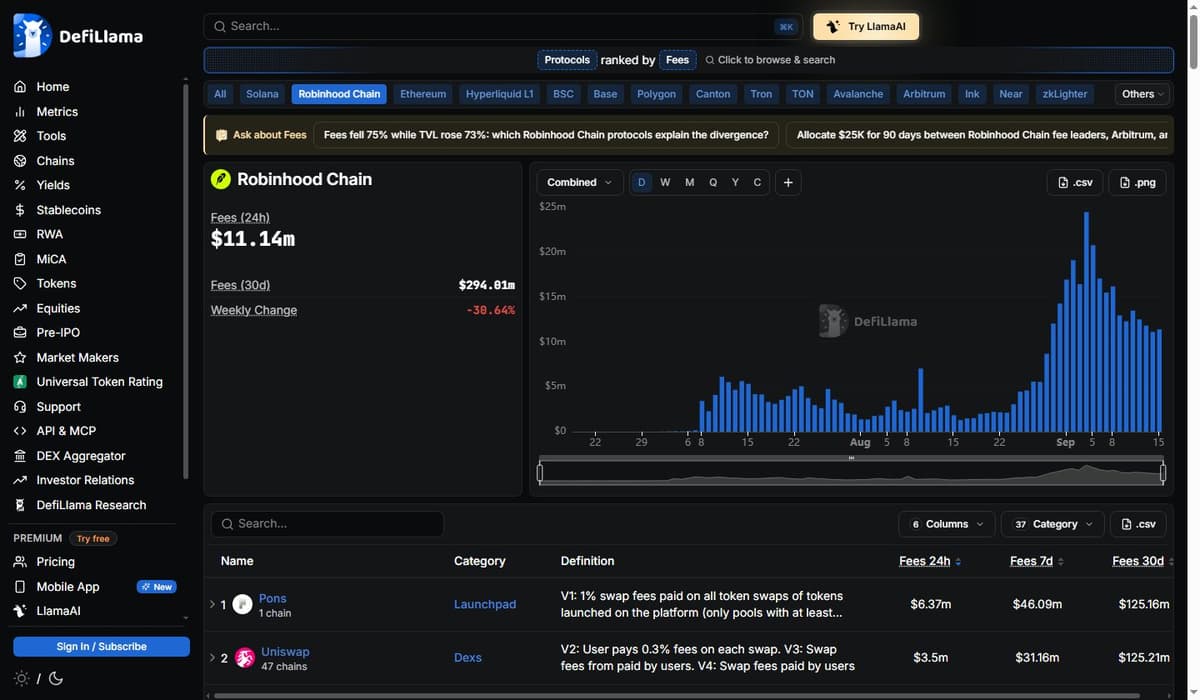Screen dimensions: 1200x700
Task: Switch to light theme sun icon
Action: (22, 678)
